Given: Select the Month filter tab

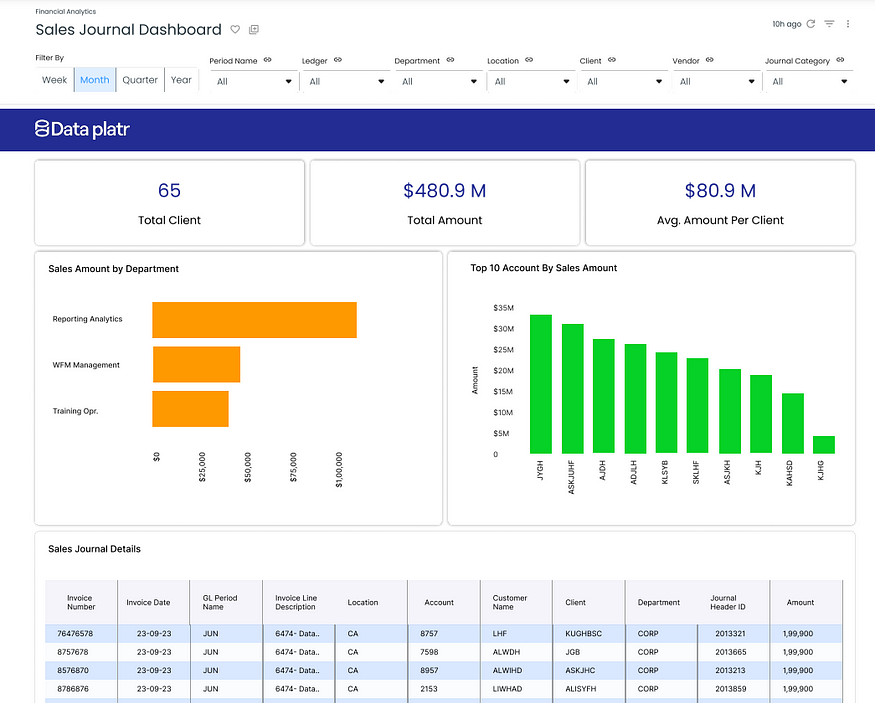Looking at the screenshot, I should (x=95, y=80).
